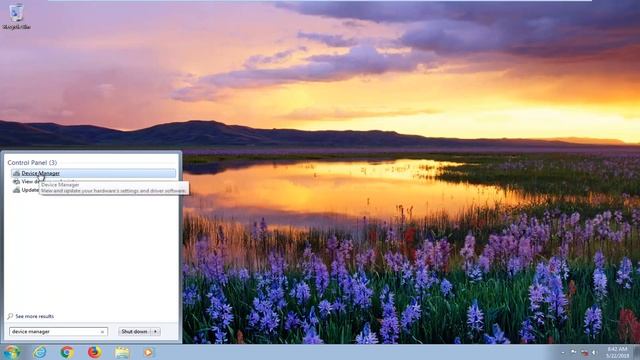Show hidden system tray icons
Screen dimensions: 640x360
coord(563,352)
